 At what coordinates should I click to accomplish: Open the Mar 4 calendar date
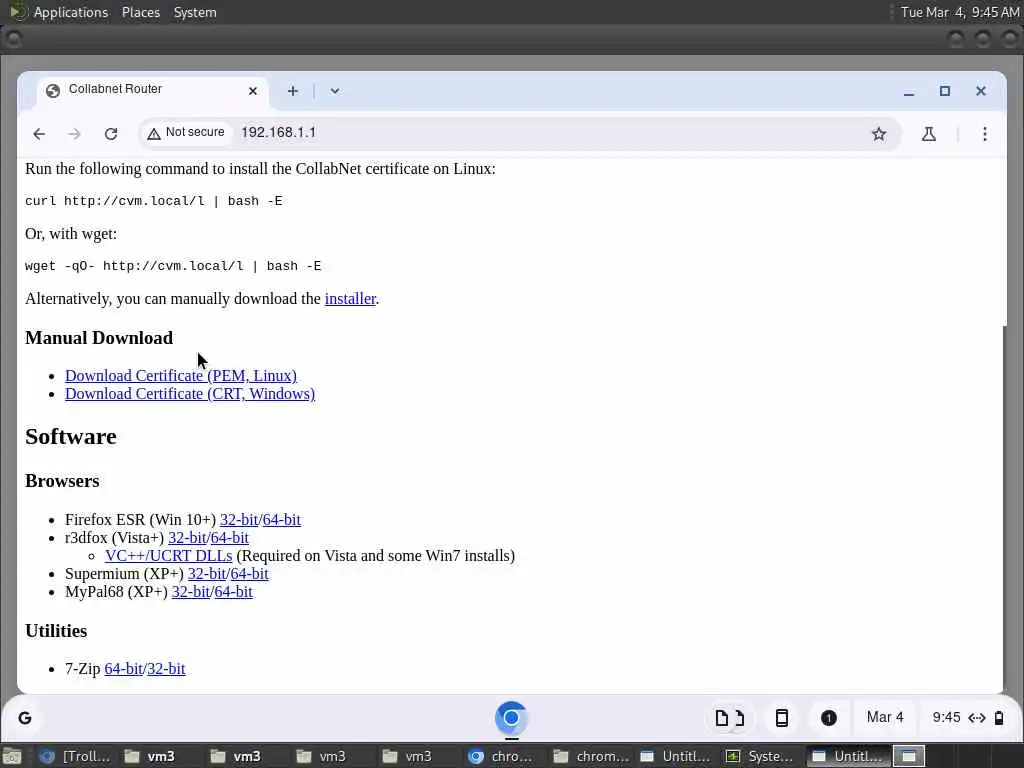click(885, 718)
